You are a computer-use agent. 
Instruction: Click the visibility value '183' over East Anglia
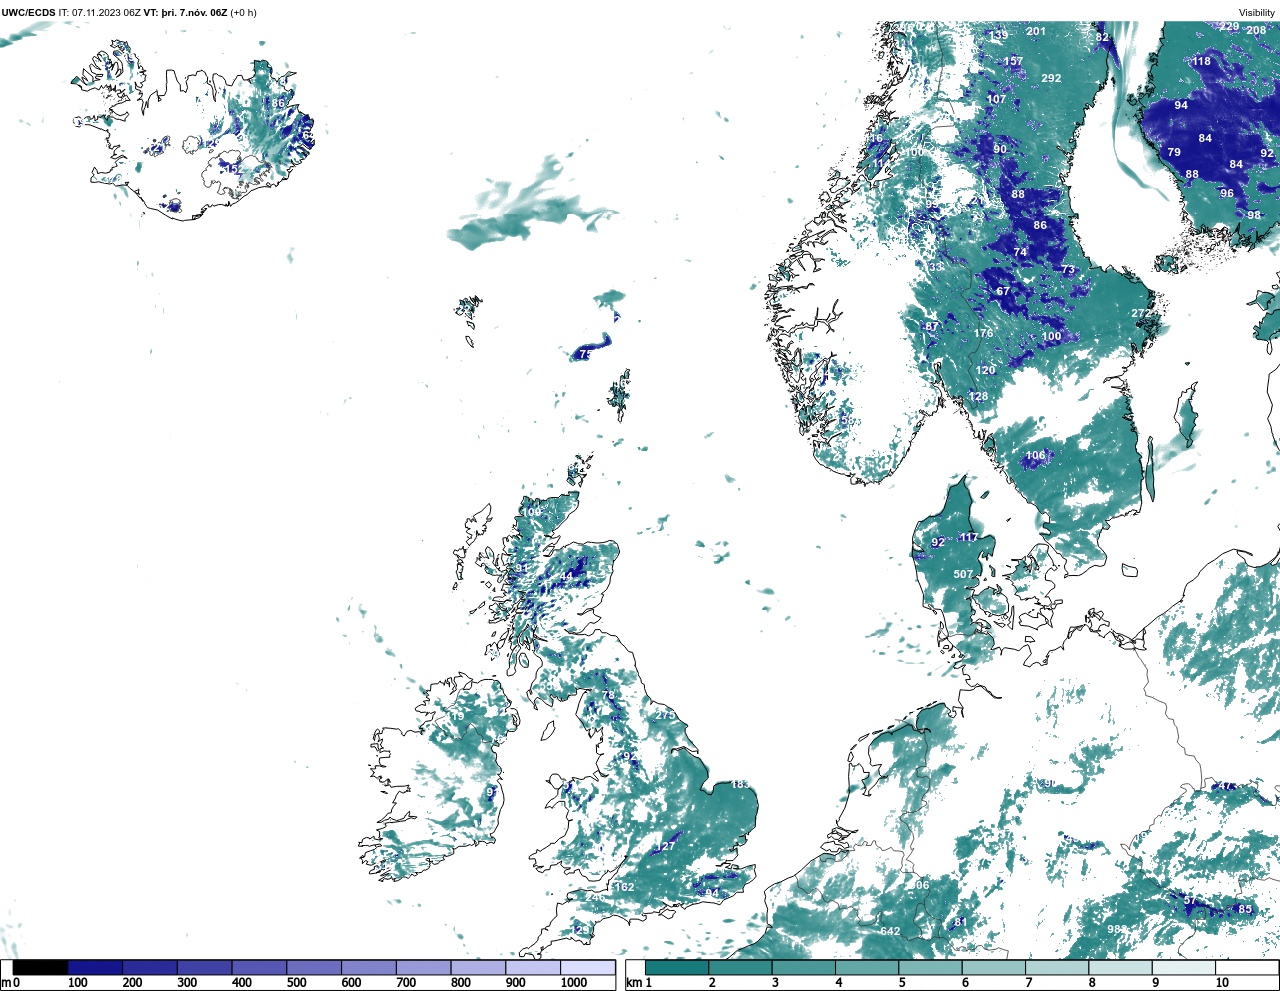740,784
